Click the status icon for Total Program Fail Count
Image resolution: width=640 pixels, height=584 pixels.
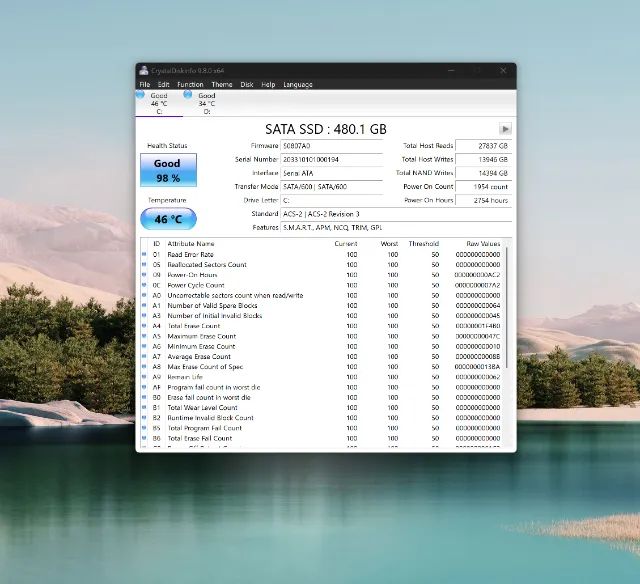[144, 428]
